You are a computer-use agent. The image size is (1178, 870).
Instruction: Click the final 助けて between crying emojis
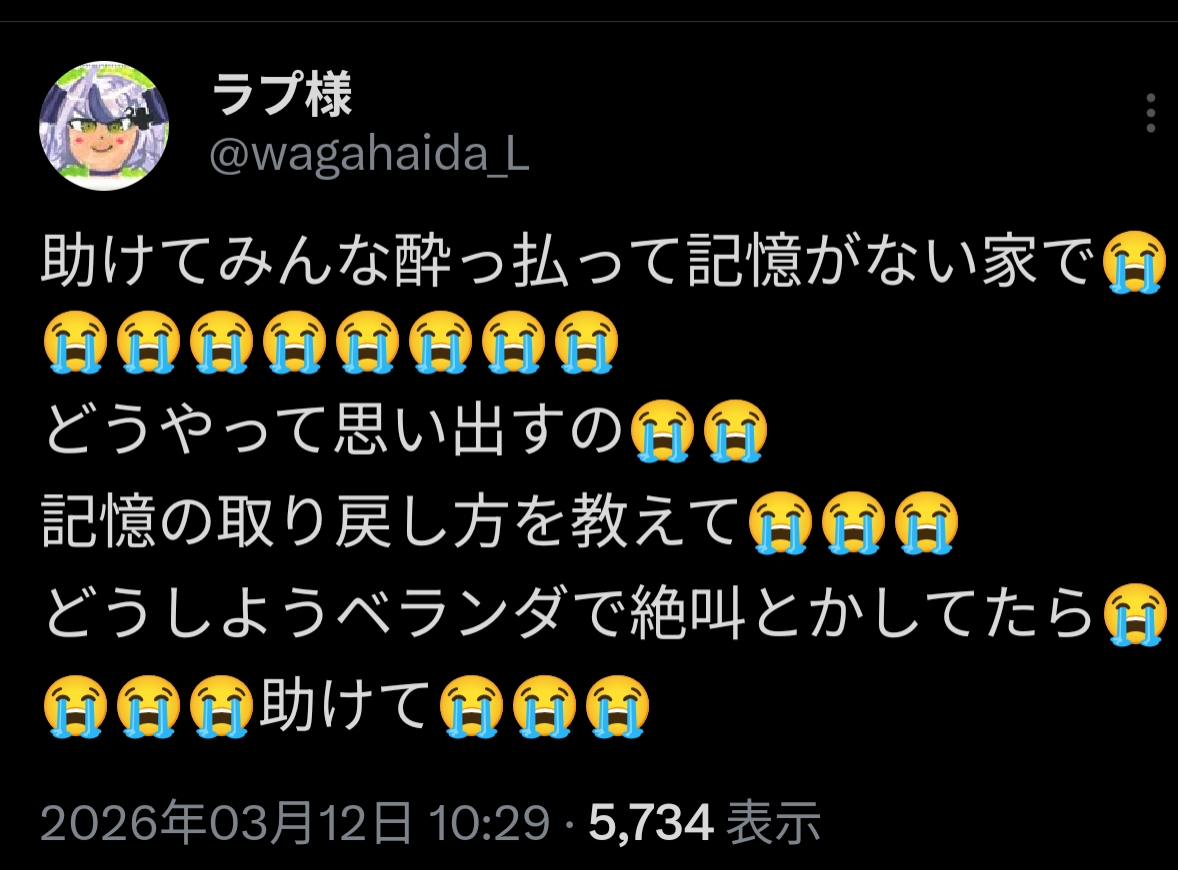point(344,705)
